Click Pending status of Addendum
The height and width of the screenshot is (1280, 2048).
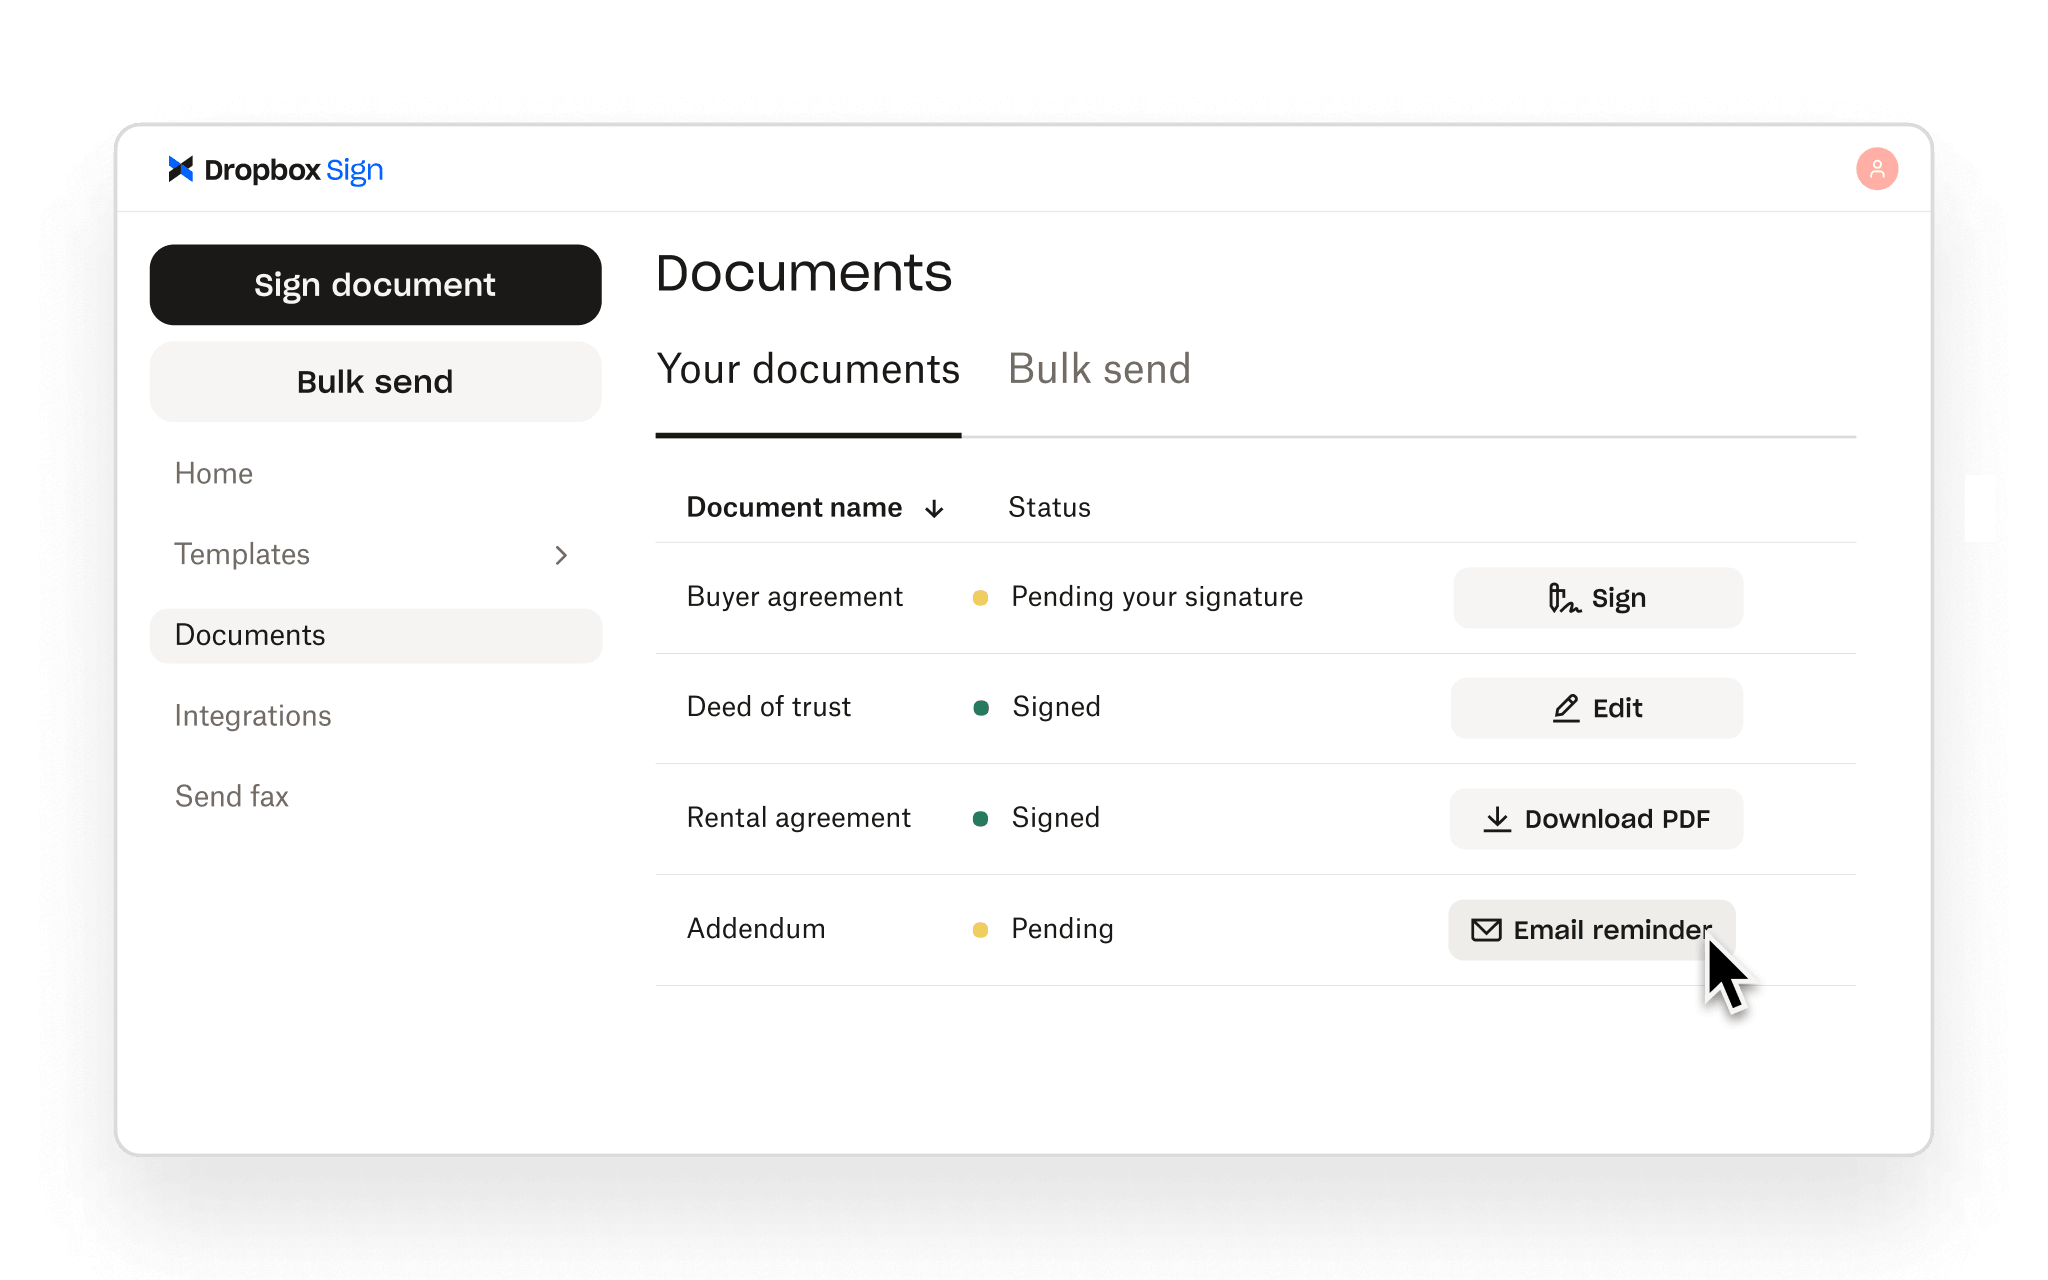[1062, 929]
